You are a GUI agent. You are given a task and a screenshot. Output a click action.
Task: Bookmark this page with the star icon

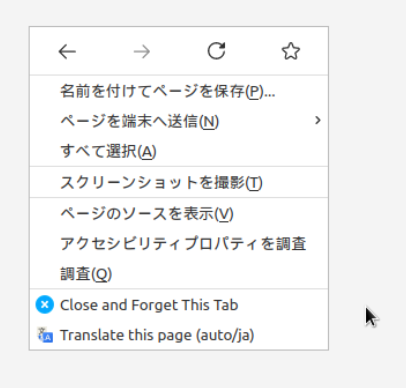pyautogui.click(x=291, y=51)
